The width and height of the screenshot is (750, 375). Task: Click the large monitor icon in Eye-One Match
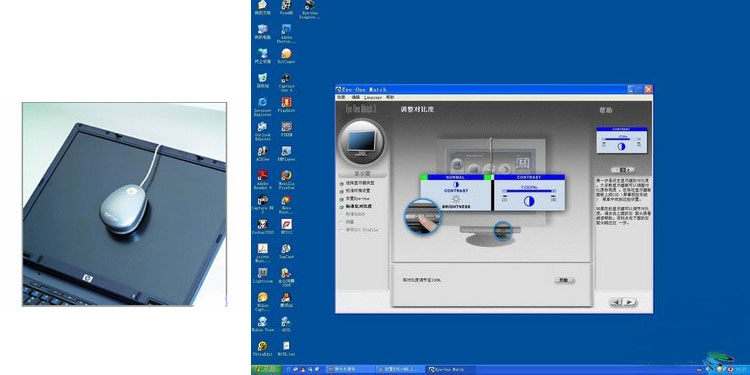[362, 142]
